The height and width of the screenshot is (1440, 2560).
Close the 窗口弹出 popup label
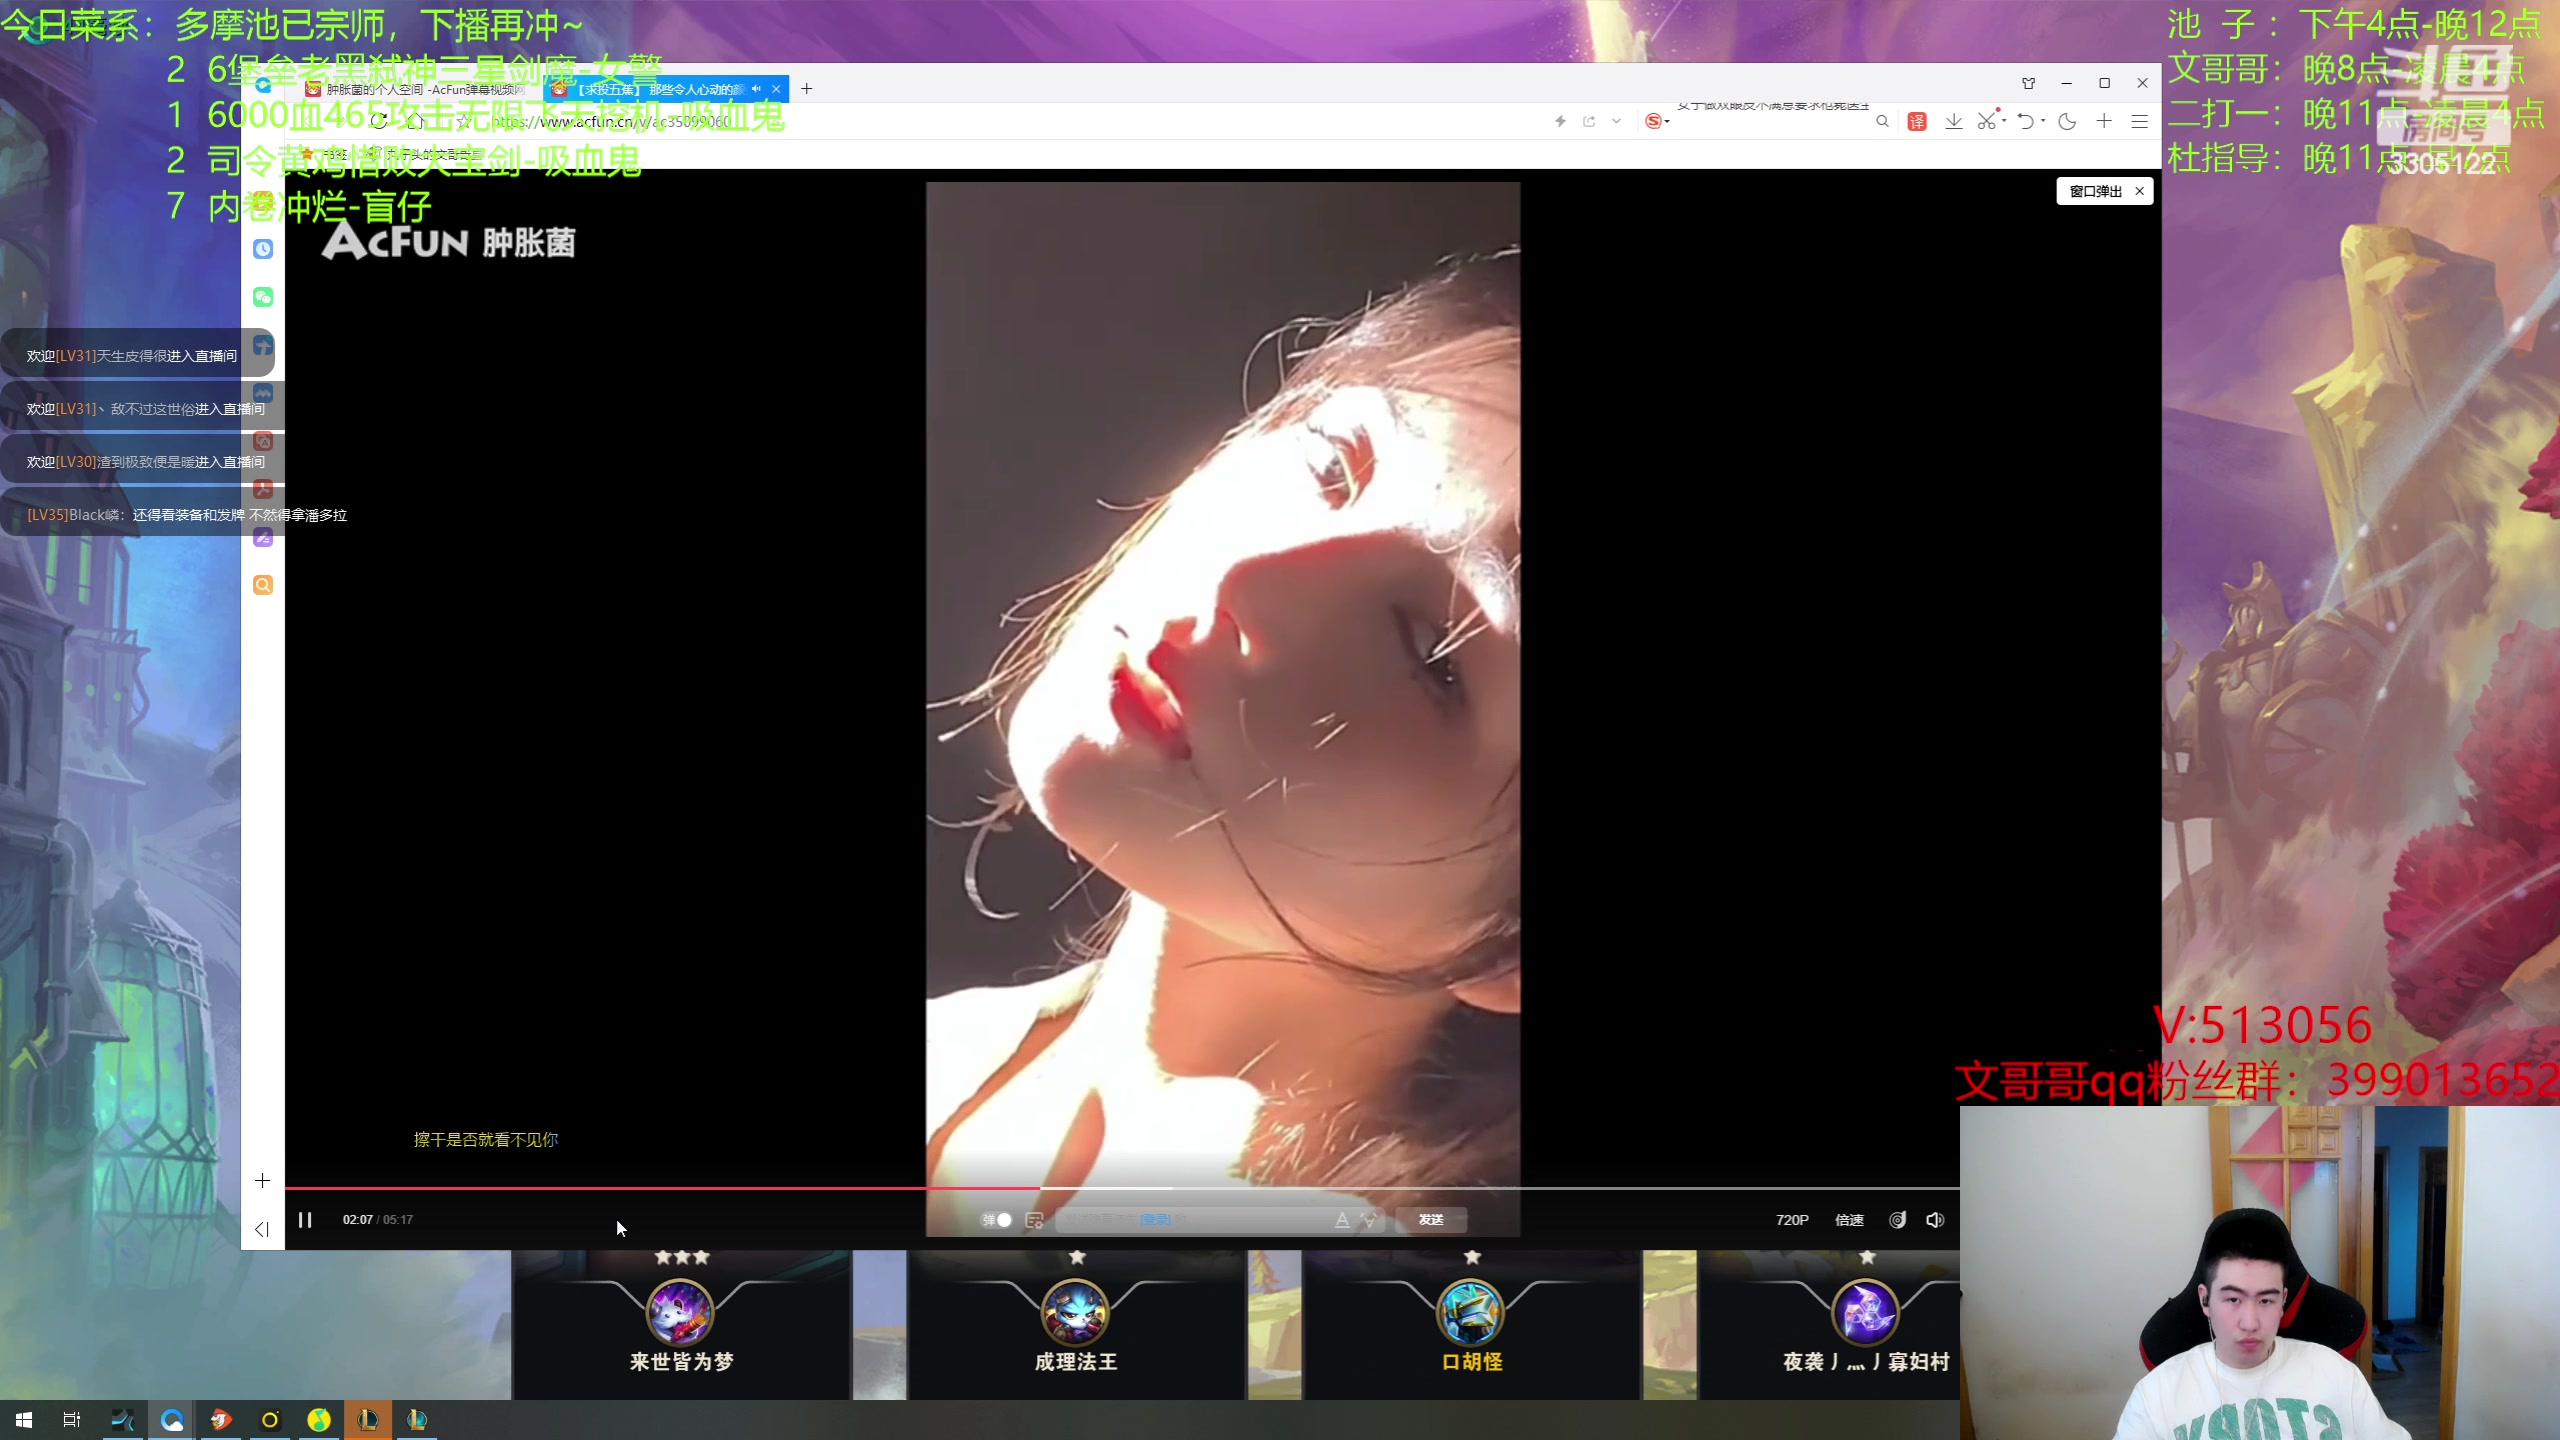click(x=2139, y=191)
